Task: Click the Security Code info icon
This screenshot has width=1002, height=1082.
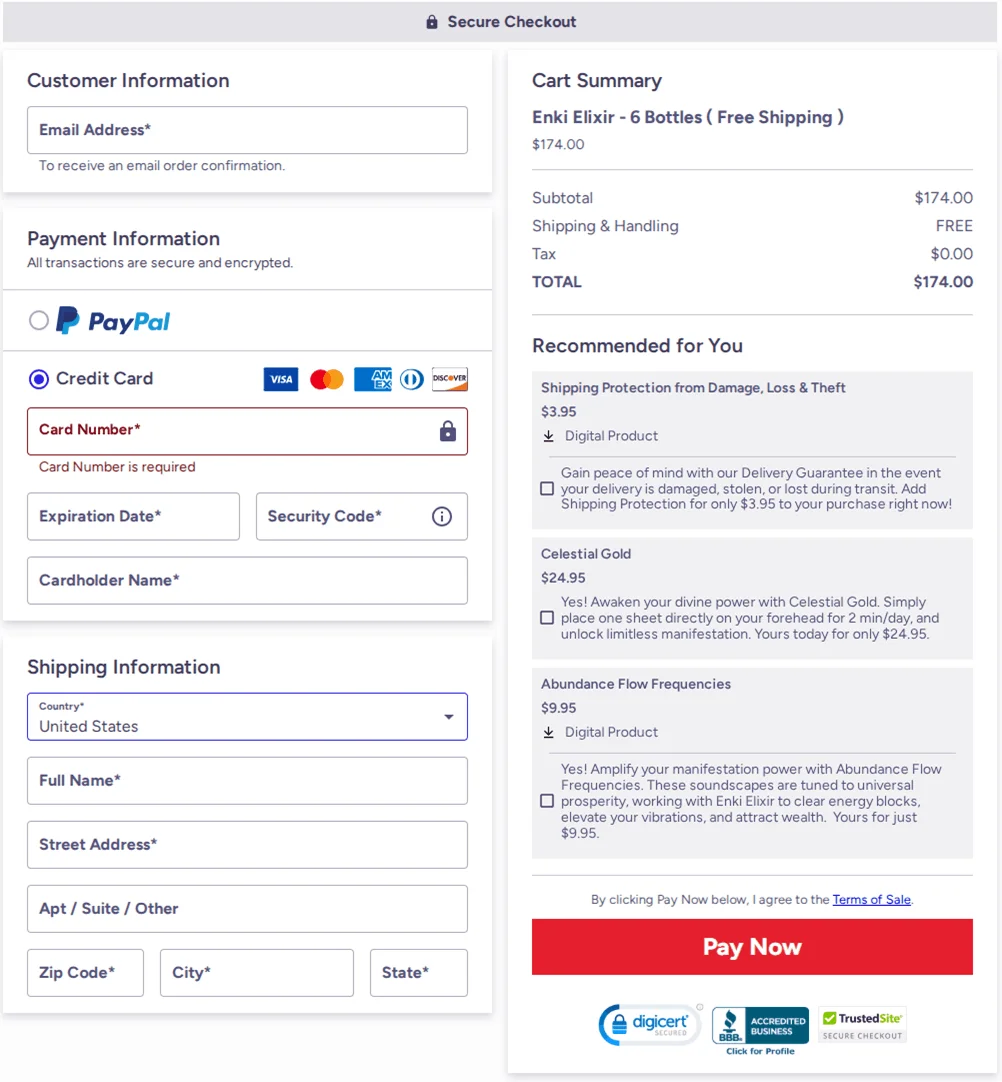Action: coord(442,516)
